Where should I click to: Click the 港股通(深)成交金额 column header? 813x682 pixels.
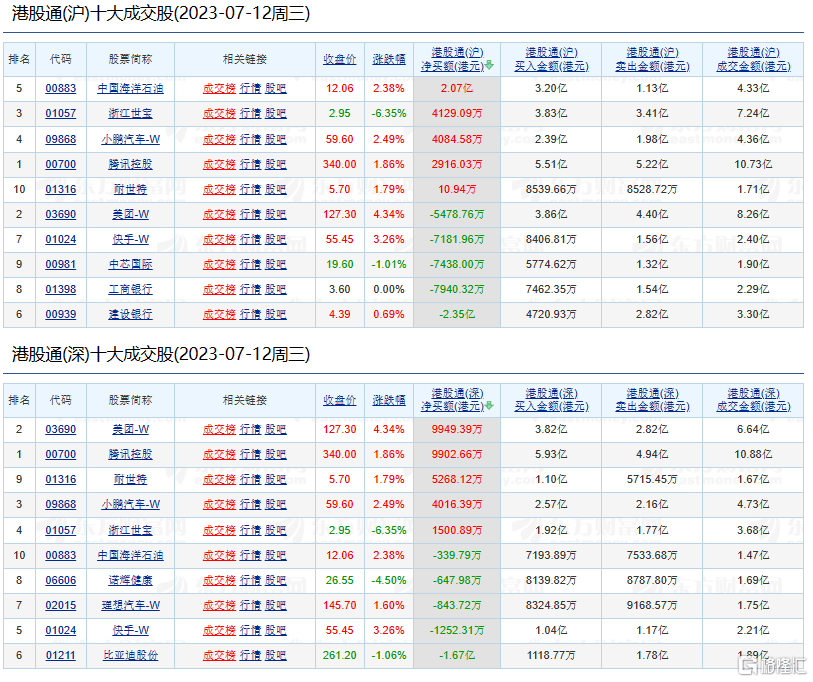(x=753, y=400)
